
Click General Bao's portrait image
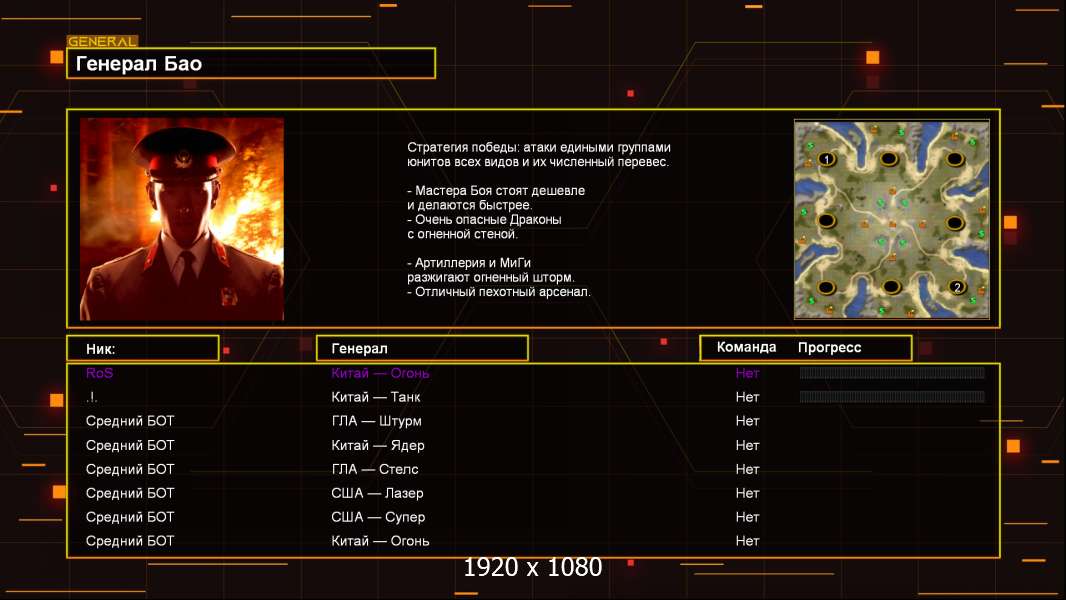pos(182,219)
